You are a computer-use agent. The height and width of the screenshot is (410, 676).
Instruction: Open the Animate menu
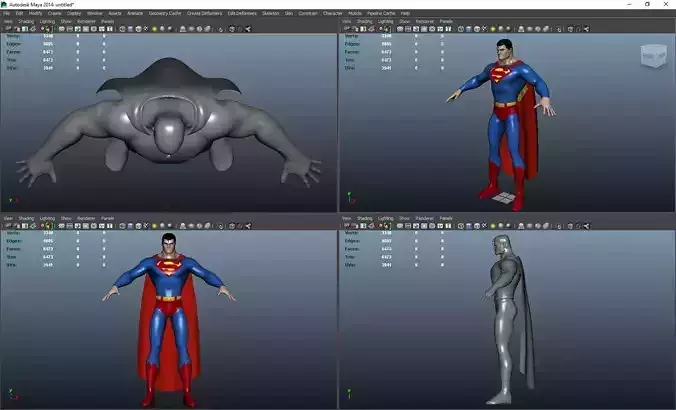click(135, 13)
